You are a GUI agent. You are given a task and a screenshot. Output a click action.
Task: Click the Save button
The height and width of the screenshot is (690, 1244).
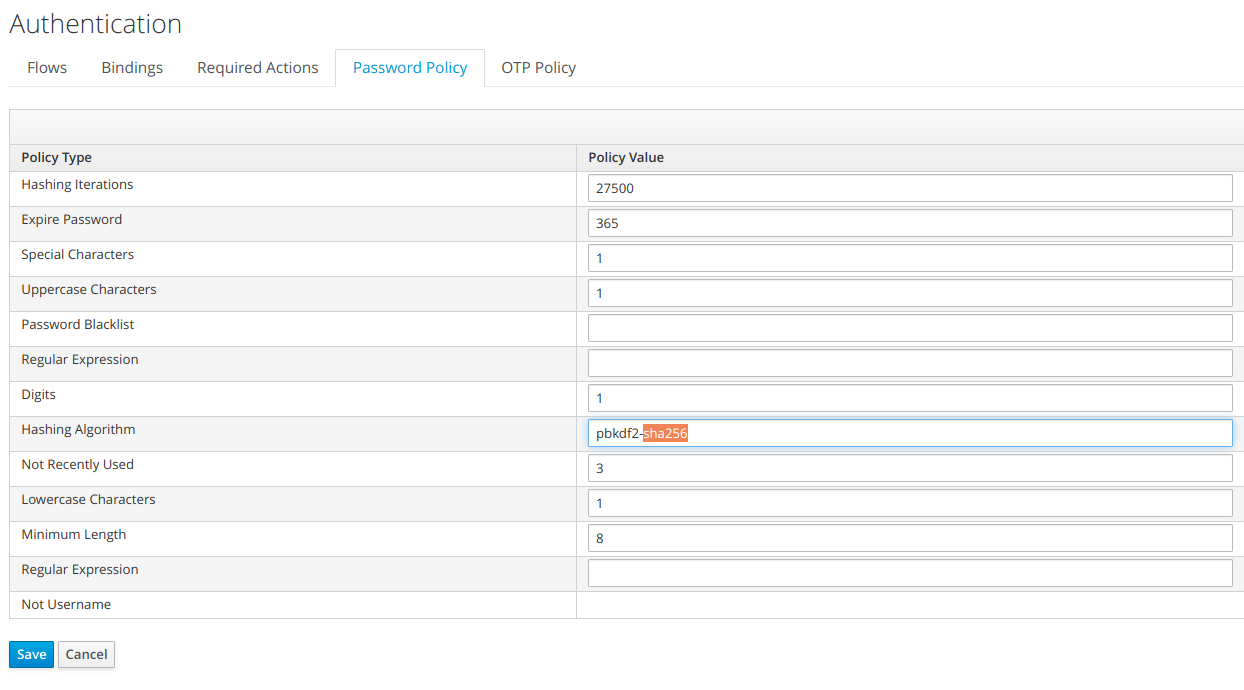[x=30, y=654]
